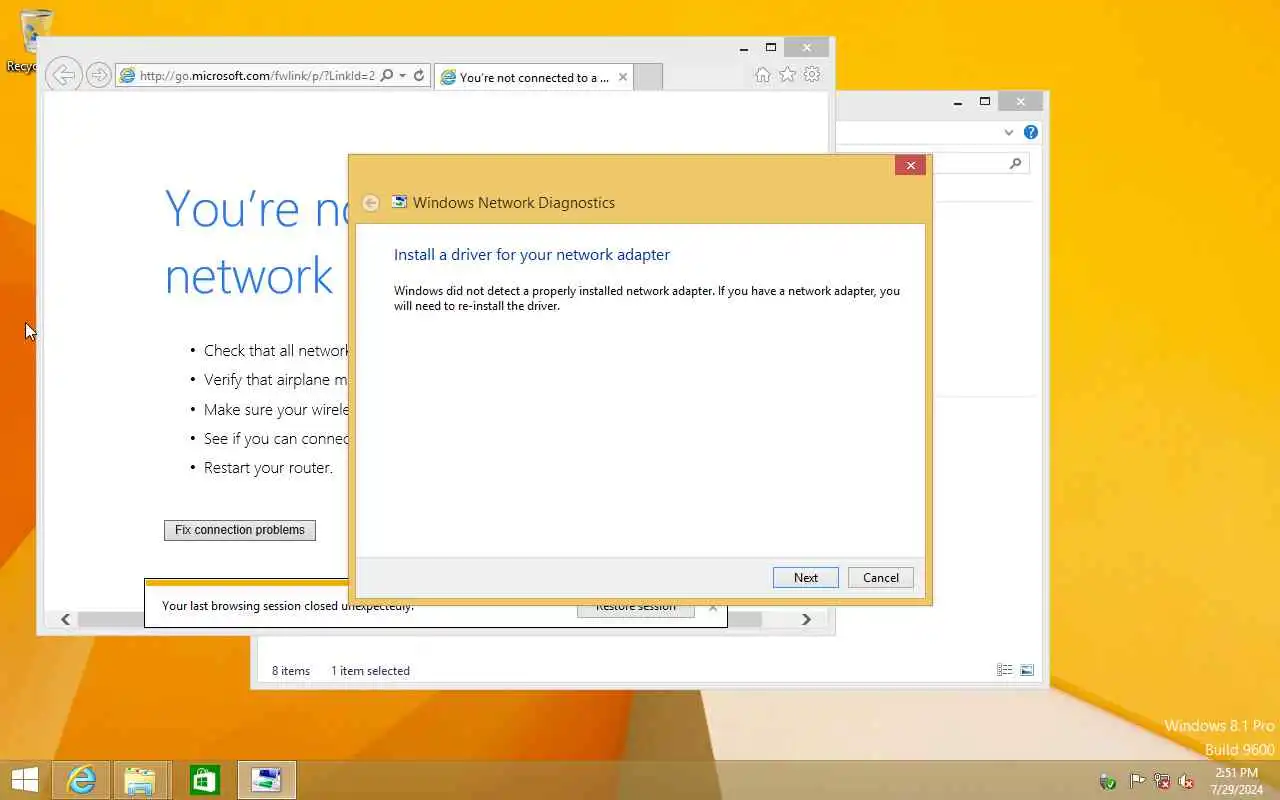Open Internet Explorer Favorites star
The image size is (1280, 800).
click(x=787, y=75)
